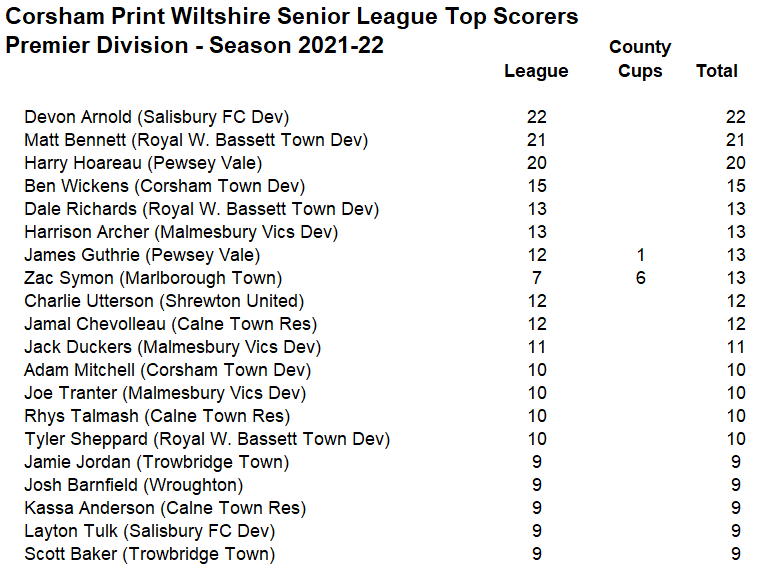This screenshot has width=780, height=565.
Task: Select Harrison Archer (Malmesbury Vics Dev)
Action: coord(181,233)
